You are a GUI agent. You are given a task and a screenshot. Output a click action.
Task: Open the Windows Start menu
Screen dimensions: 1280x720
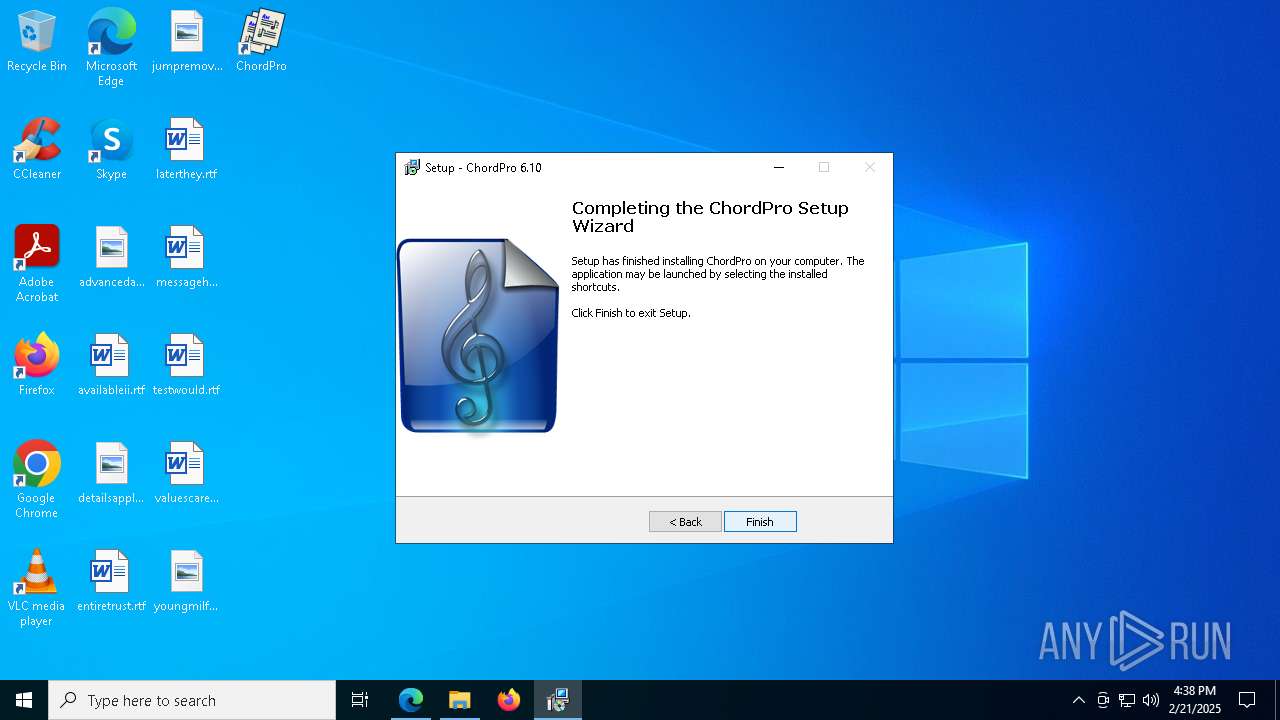[x=24, y=700]
